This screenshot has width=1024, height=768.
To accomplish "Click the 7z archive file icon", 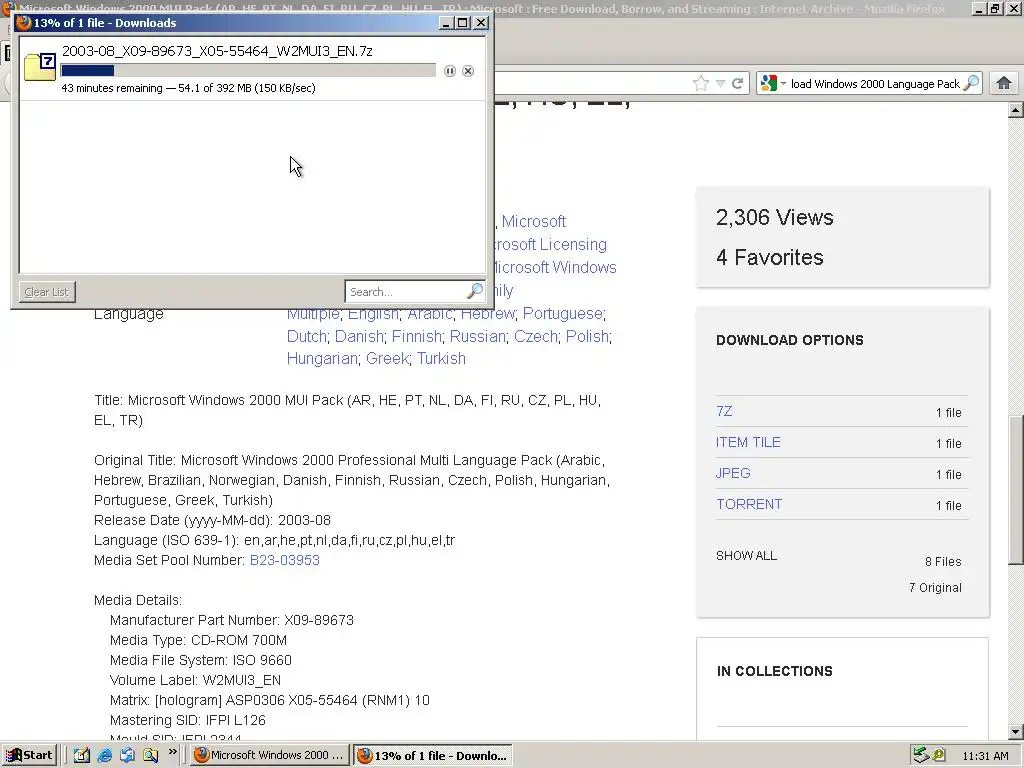I will click(x=40, y=67).
